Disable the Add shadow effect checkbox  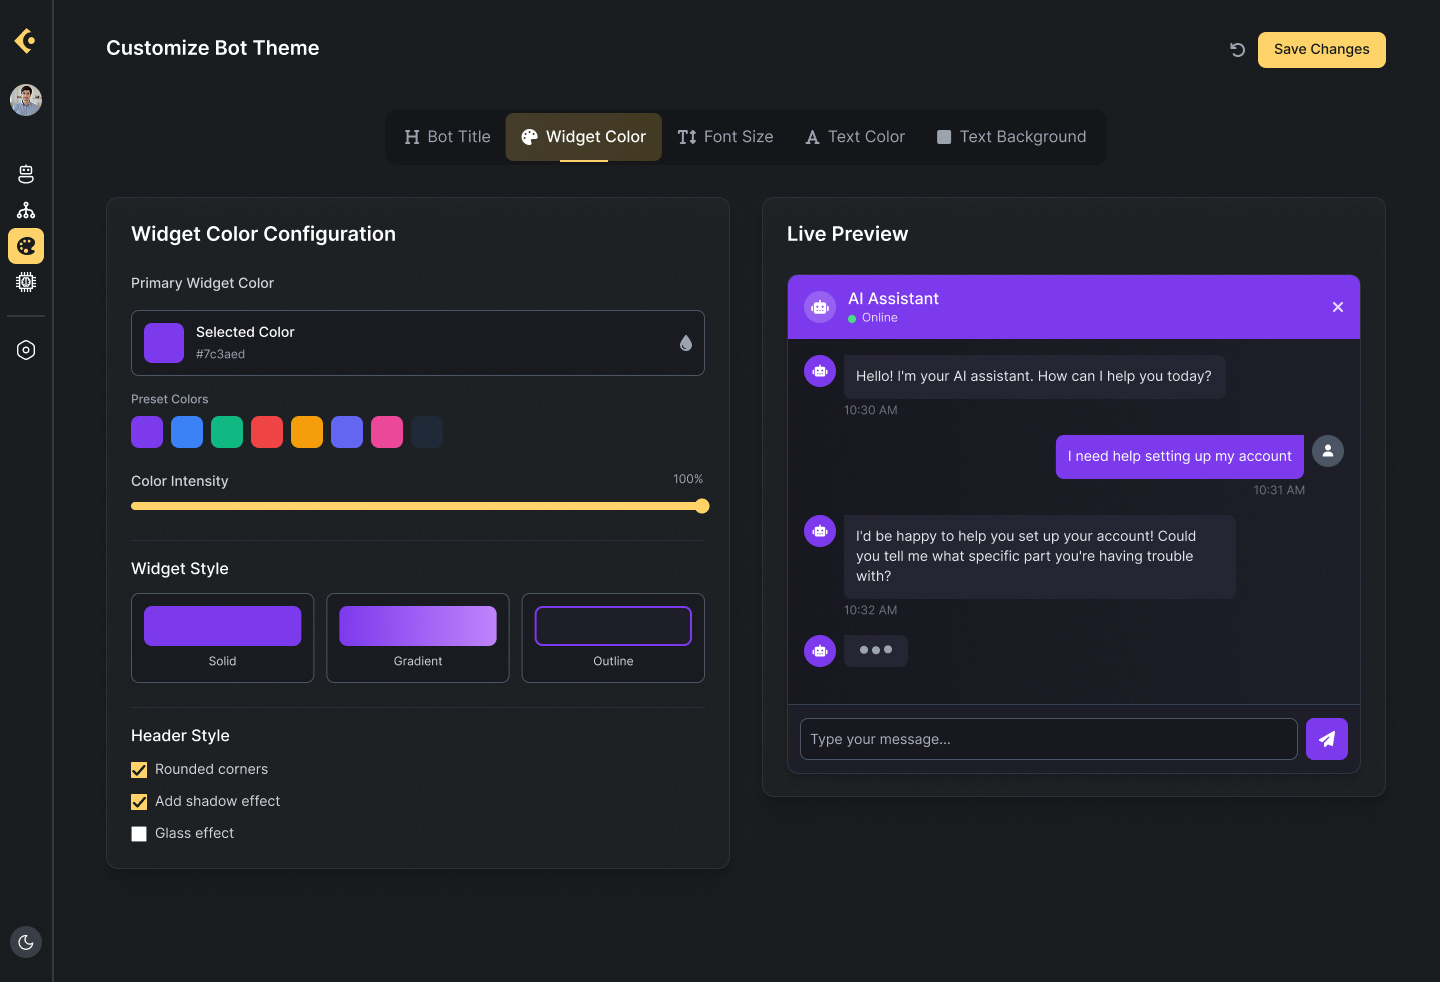(x=139, y=802)
